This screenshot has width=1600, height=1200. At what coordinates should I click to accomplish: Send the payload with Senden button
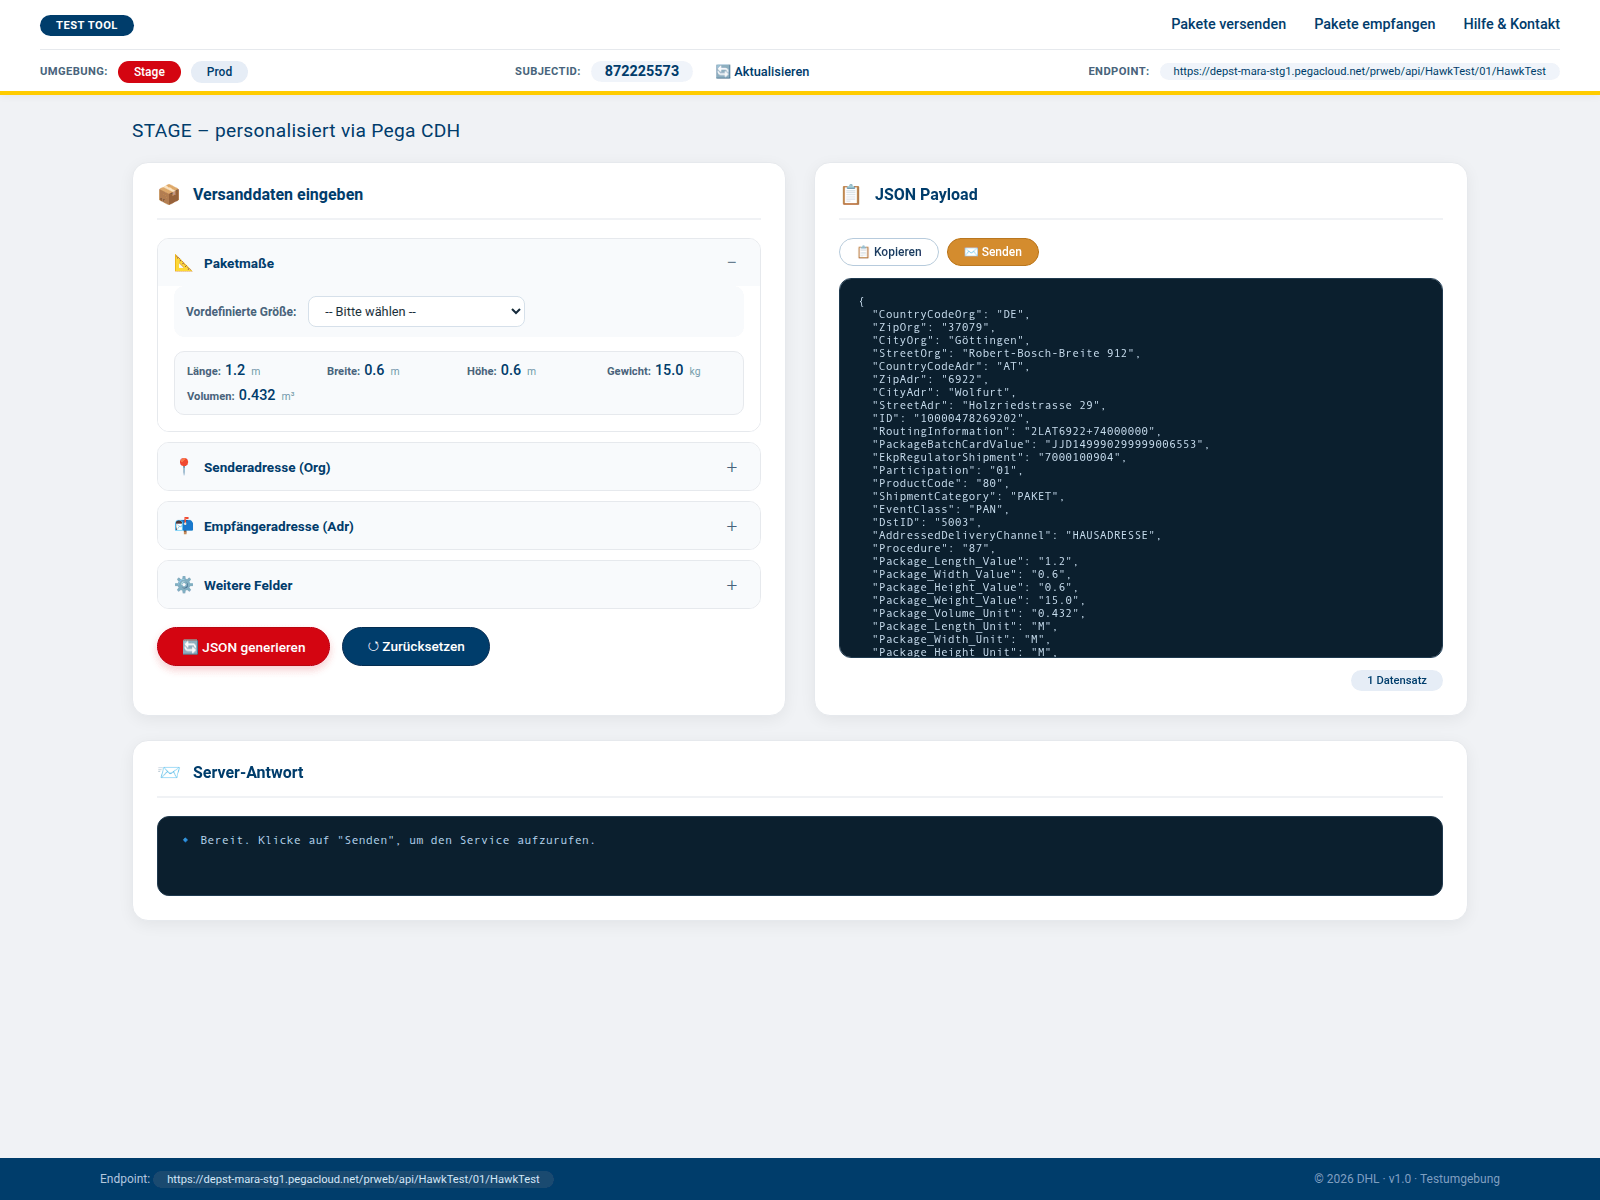pos(993,252)
